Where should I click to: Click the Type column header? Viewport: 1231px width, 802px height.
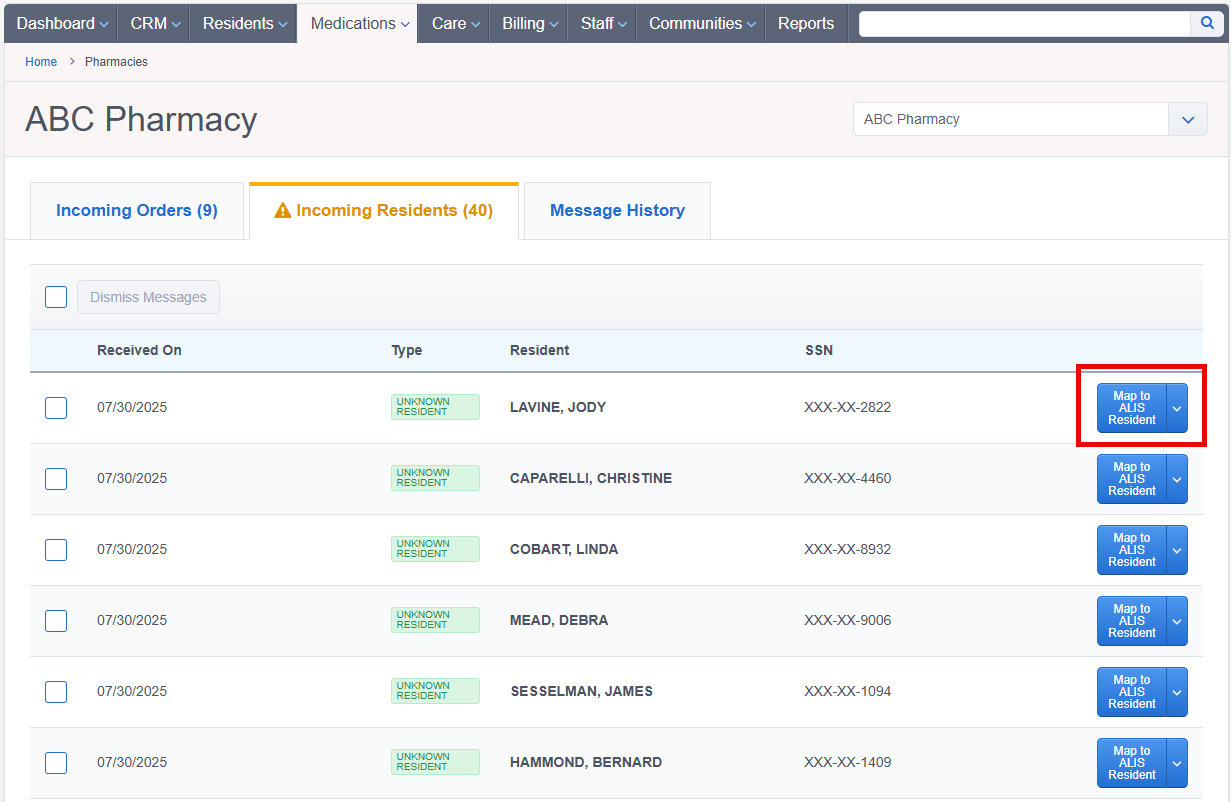406,350
